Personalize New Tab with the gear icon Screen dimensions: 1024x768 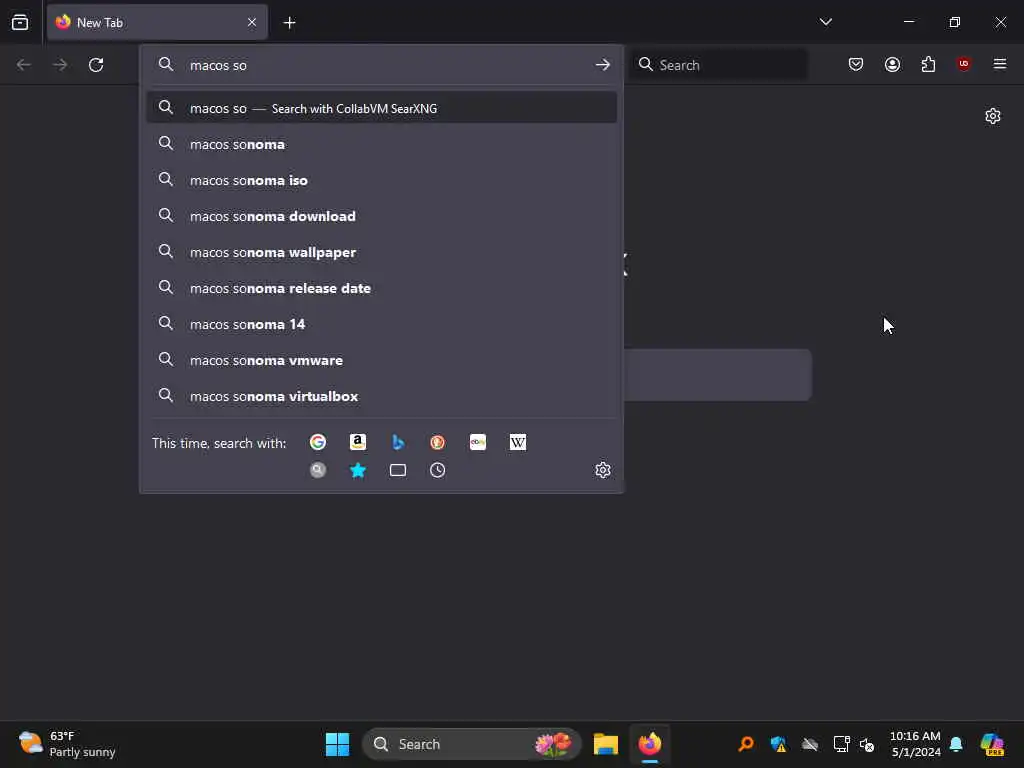[x=993, y=116]
